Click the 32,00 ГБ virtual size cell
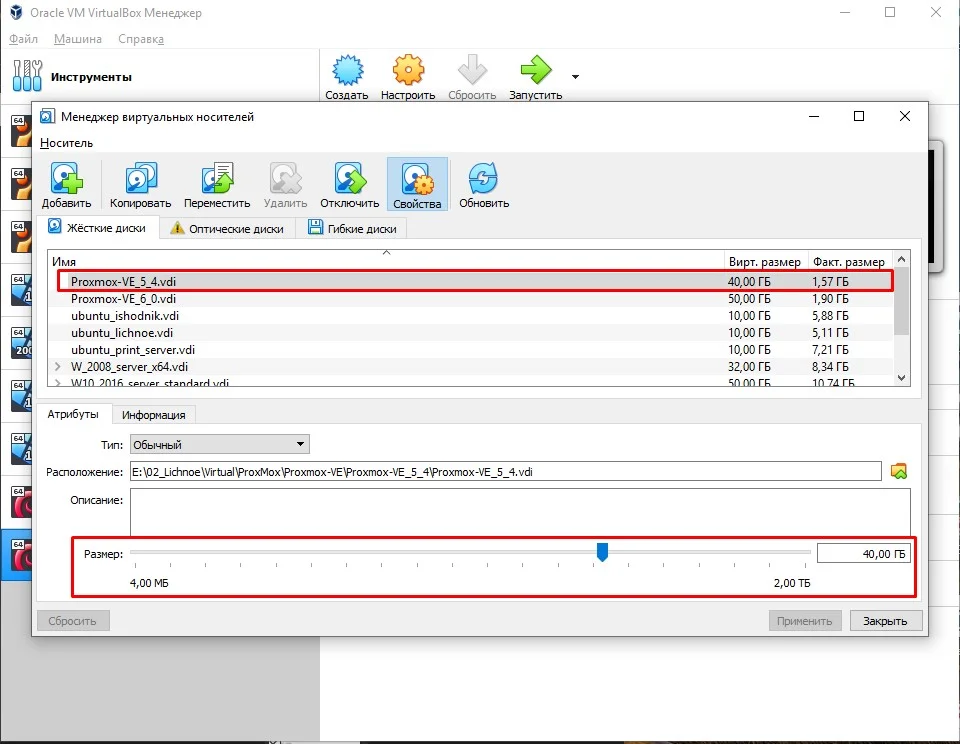Image resolution: width=960 pixels, height=744 pixels. [749, 367]
